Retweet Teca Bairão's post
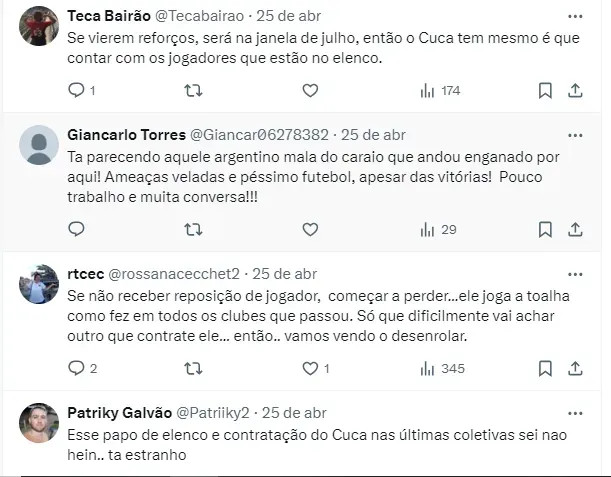The width and height of the screenshot is (611, 477). pyautogui.click(x=194, y=91)
